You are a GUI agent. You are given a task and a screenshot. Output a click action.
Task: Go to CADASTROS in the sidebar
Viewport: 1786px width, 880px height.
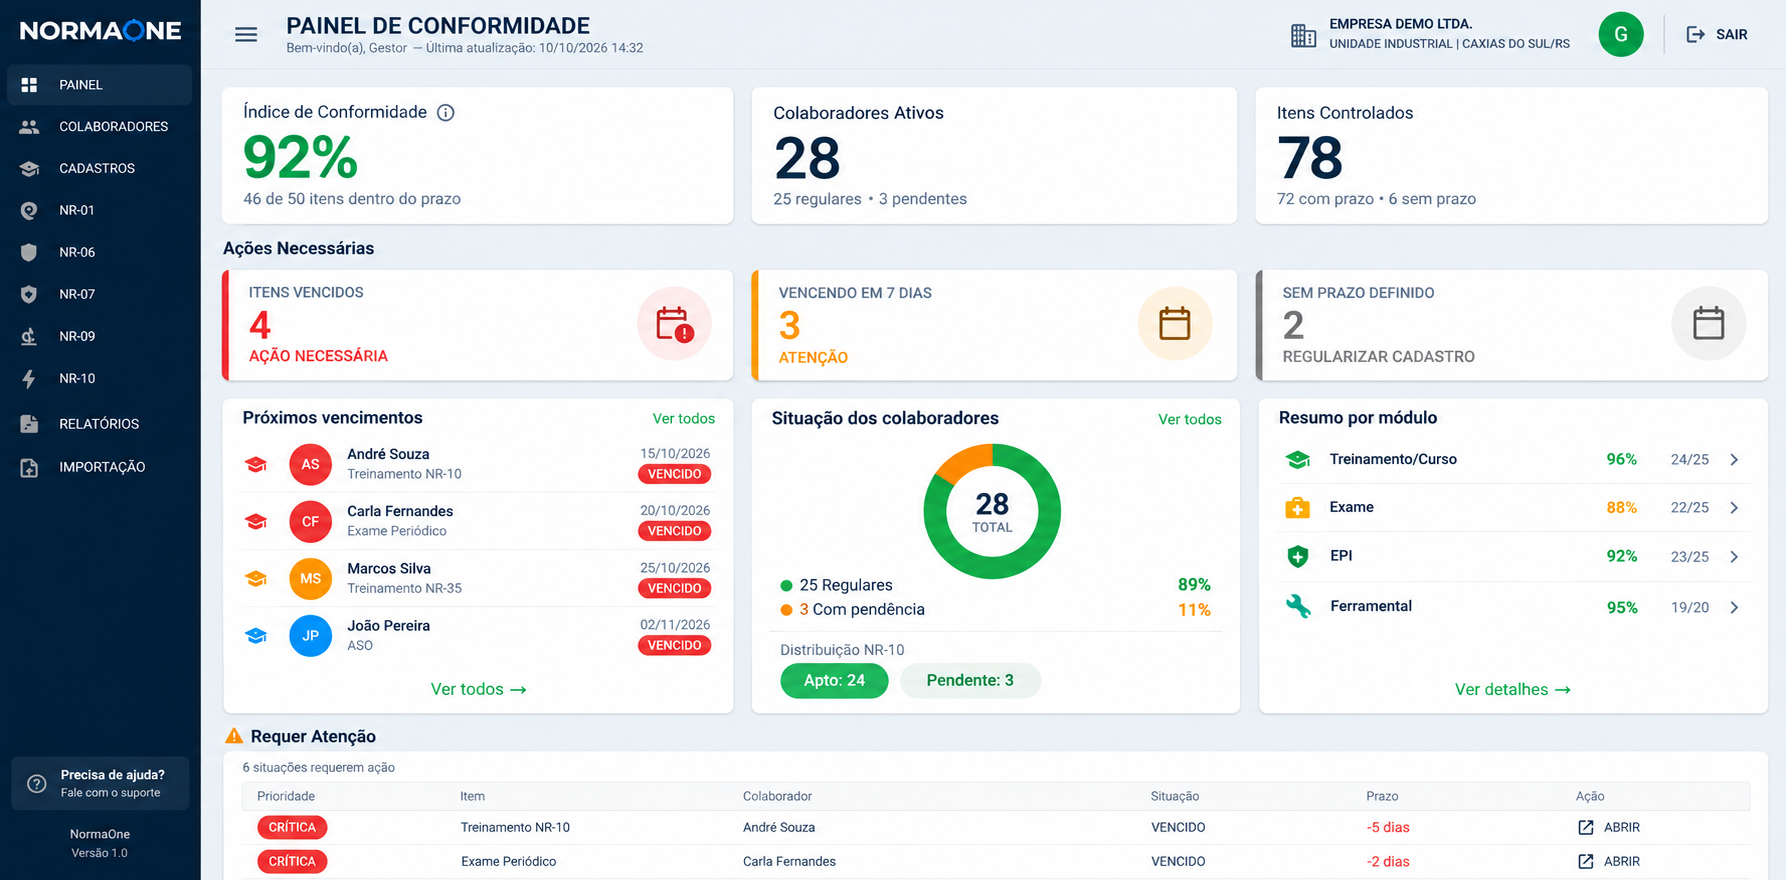99,169
